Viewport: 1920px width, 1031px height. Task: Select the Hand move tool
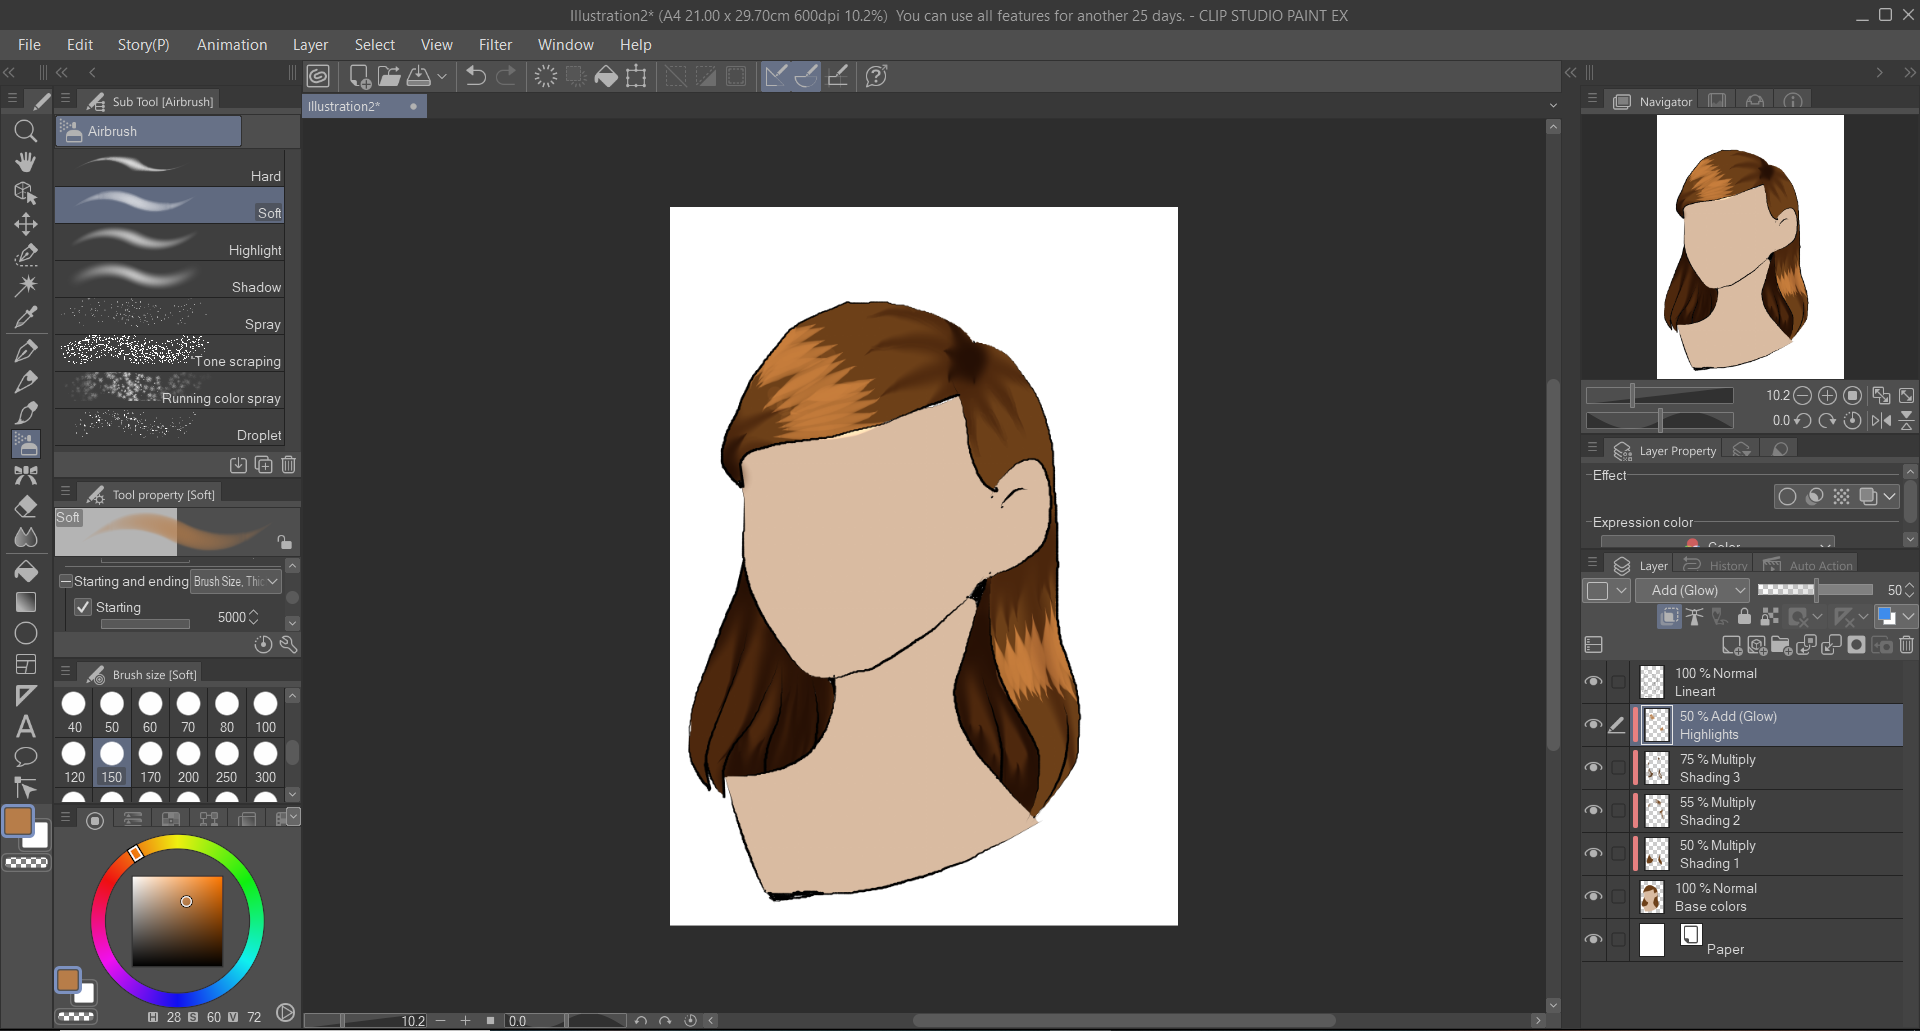(26, 162)
